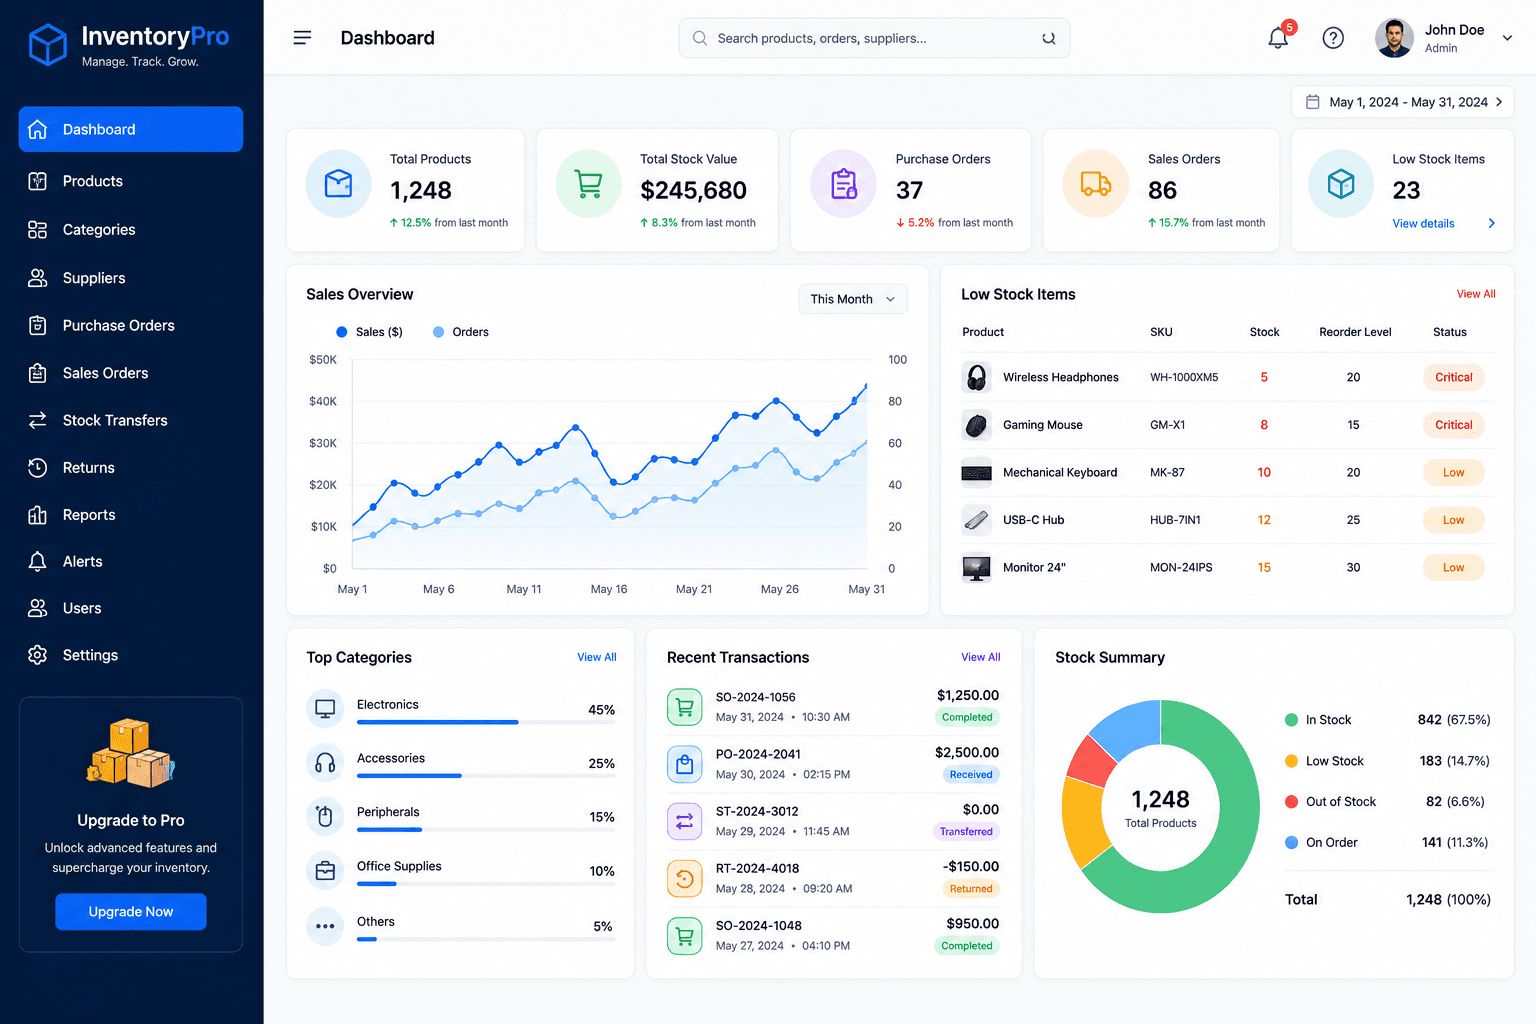This screenshot has height=1024, width=1536.
Task: Toggle the Orders legend series
Action: [460, 332]
